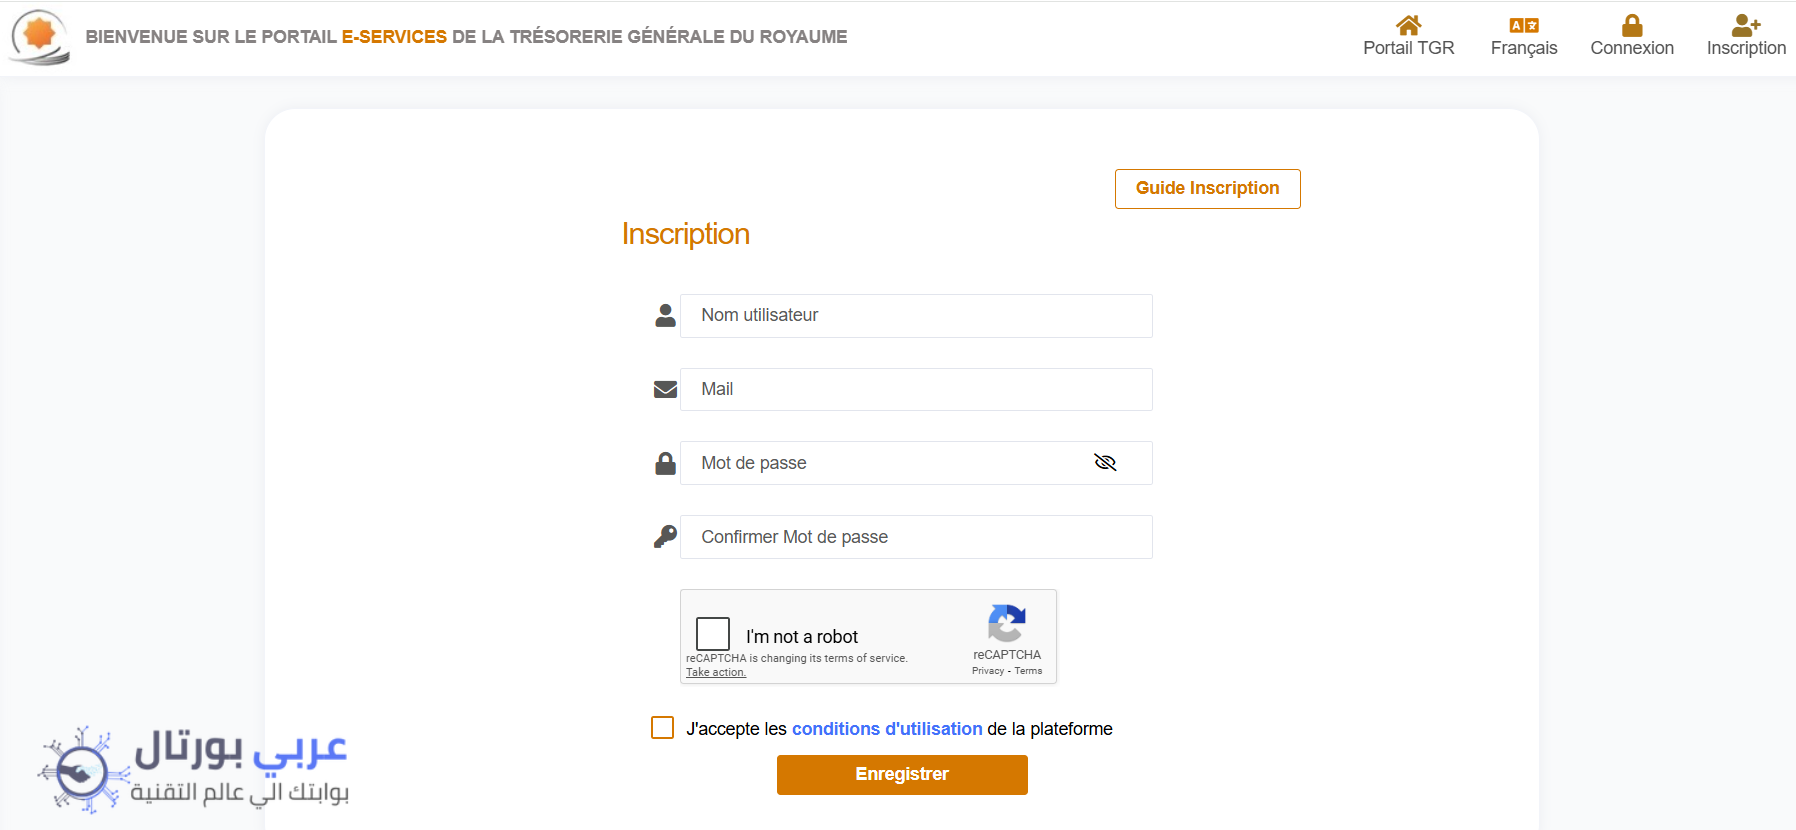The width and height of the screenshot is (1796, 830).
Task: Open the Guide Inscription button
Action: click(1207, 189)
